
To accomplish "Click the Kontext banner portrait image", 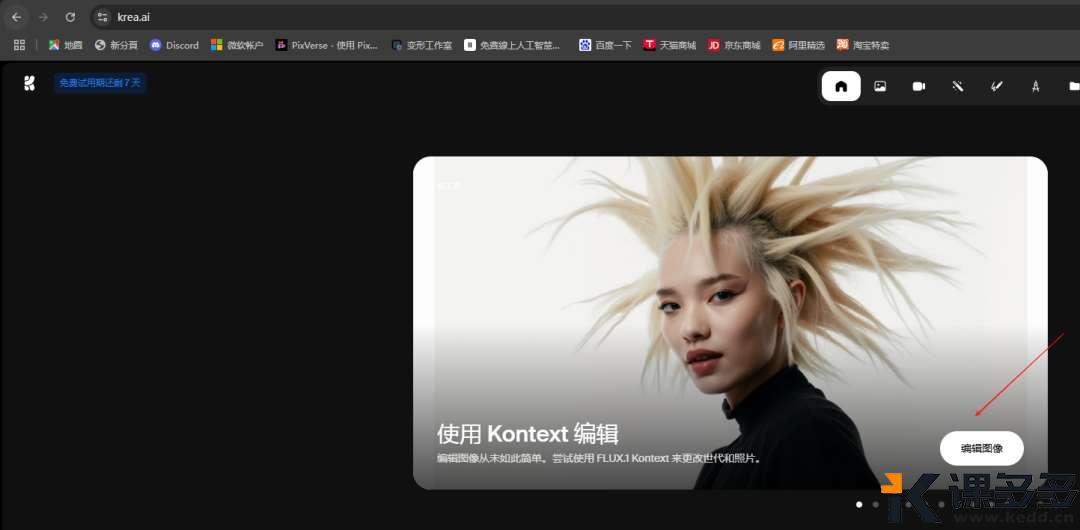I will pyautogui.click(x=730, y=323).
